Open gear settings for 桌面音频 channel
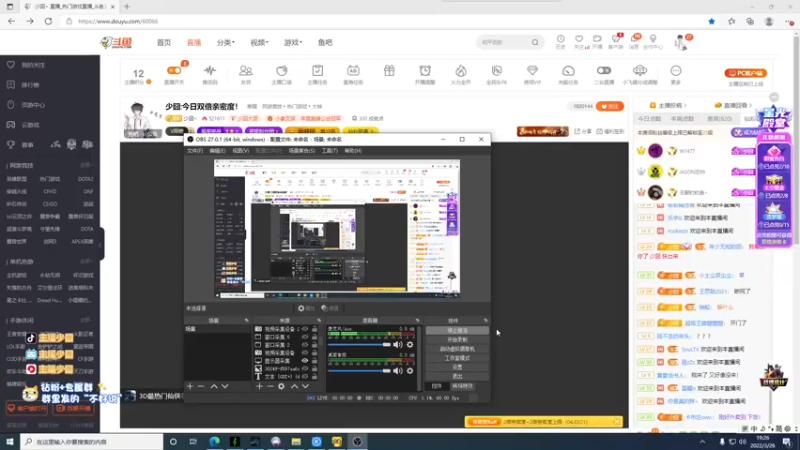This screenshot has width=800, height=450. point(410,371)
